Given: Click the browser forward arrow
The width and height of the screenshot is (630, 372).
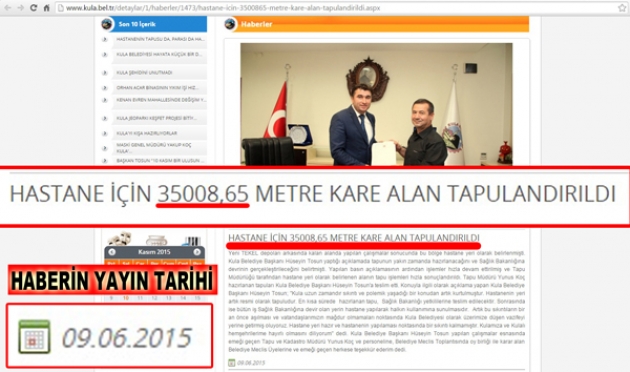Looking at the screenshot, I should (x=20, y=8).
